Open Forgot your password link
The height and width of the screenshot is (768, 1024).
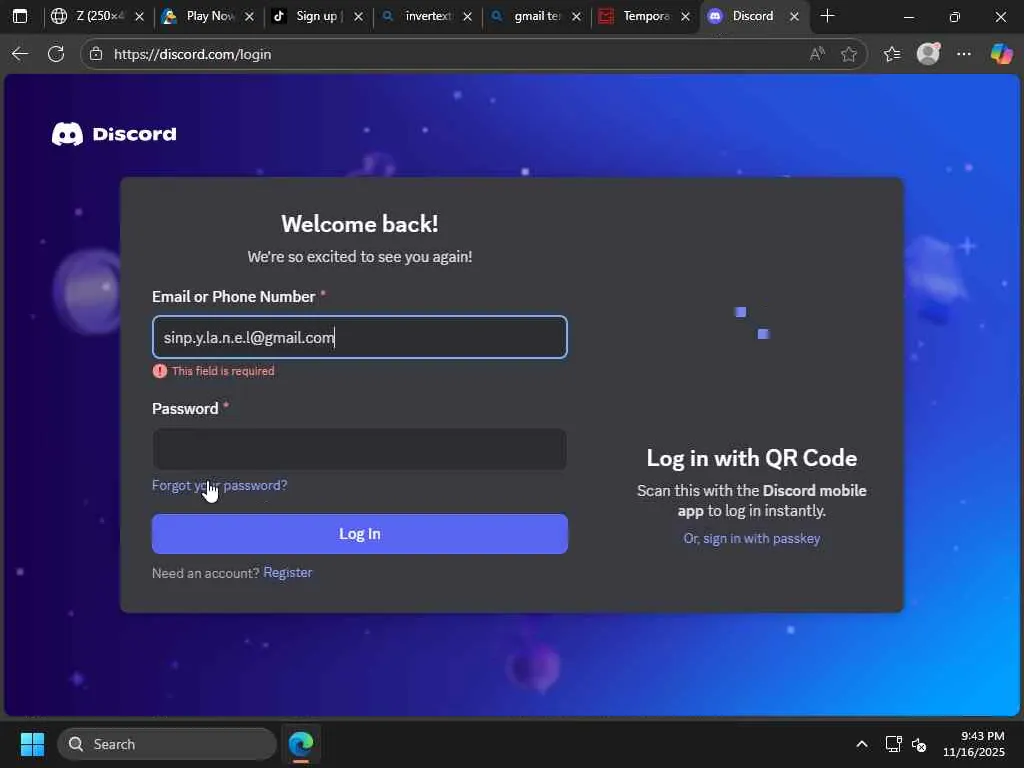coord(219,485)
